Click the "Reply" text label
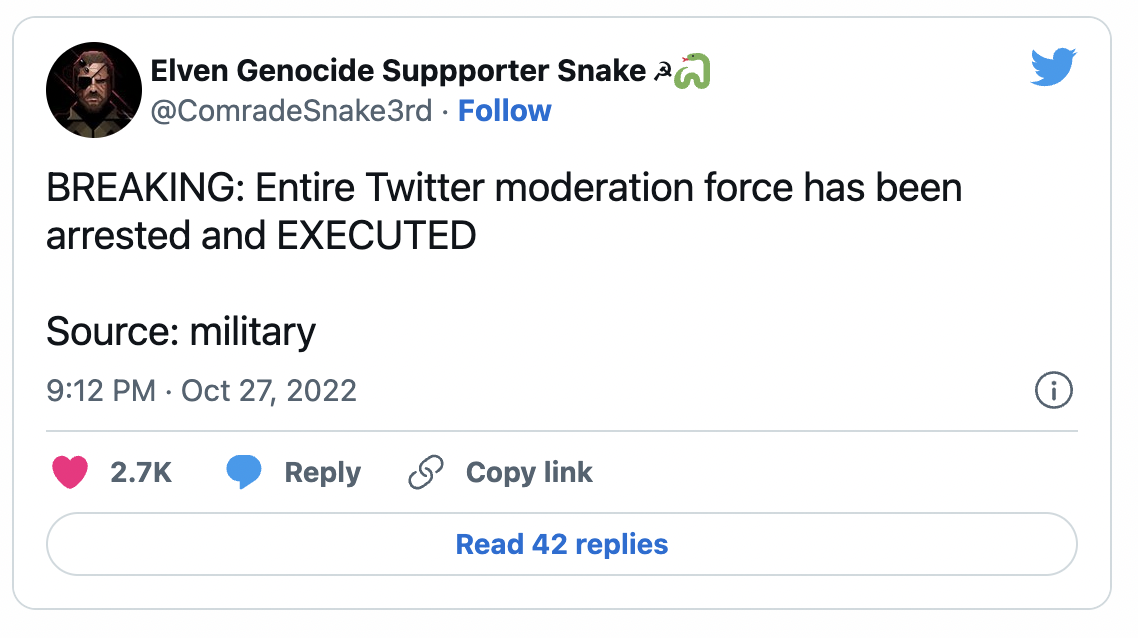The image size is (1138, 638). click(322, 472)
